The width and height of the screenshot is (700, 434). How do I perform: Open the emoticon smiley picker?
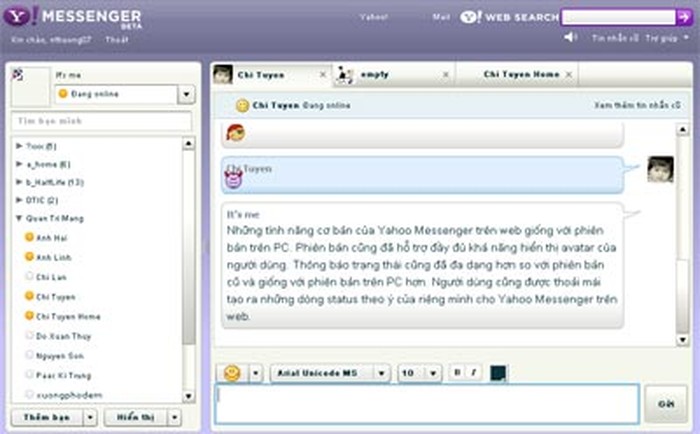232,373
